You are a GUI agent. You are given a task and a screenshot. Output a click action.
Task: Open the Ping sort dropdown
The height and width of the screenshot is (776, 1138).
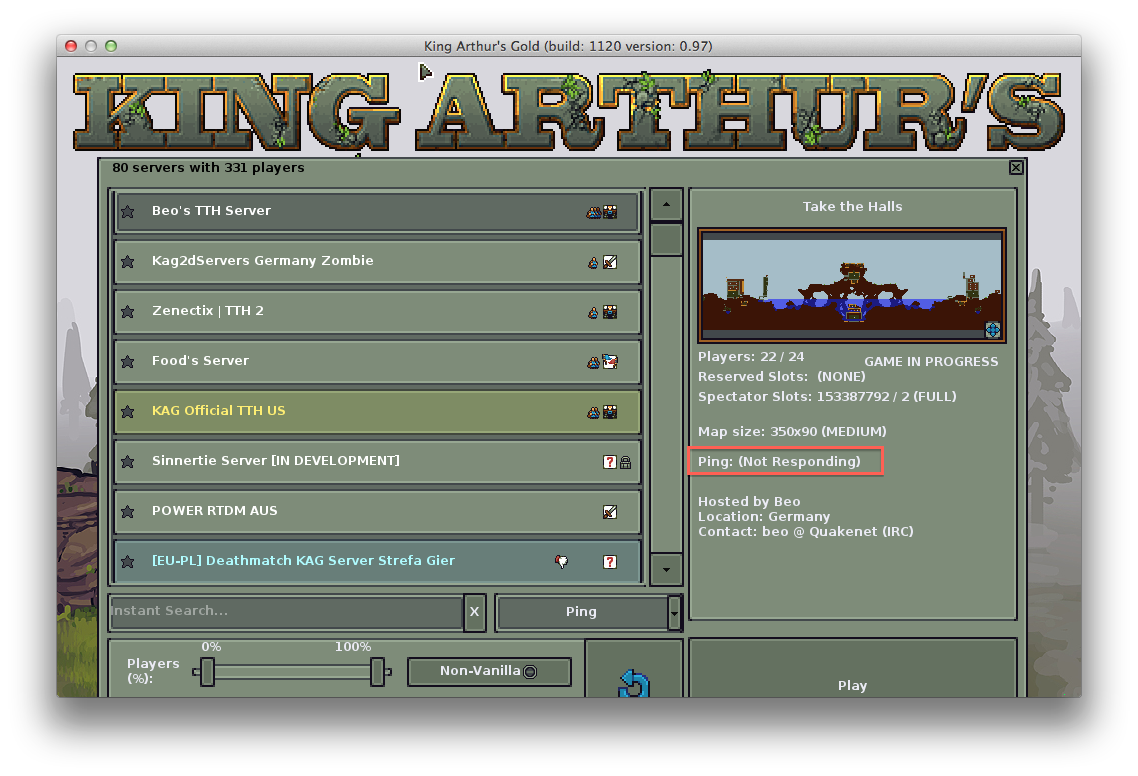point(675,613)
